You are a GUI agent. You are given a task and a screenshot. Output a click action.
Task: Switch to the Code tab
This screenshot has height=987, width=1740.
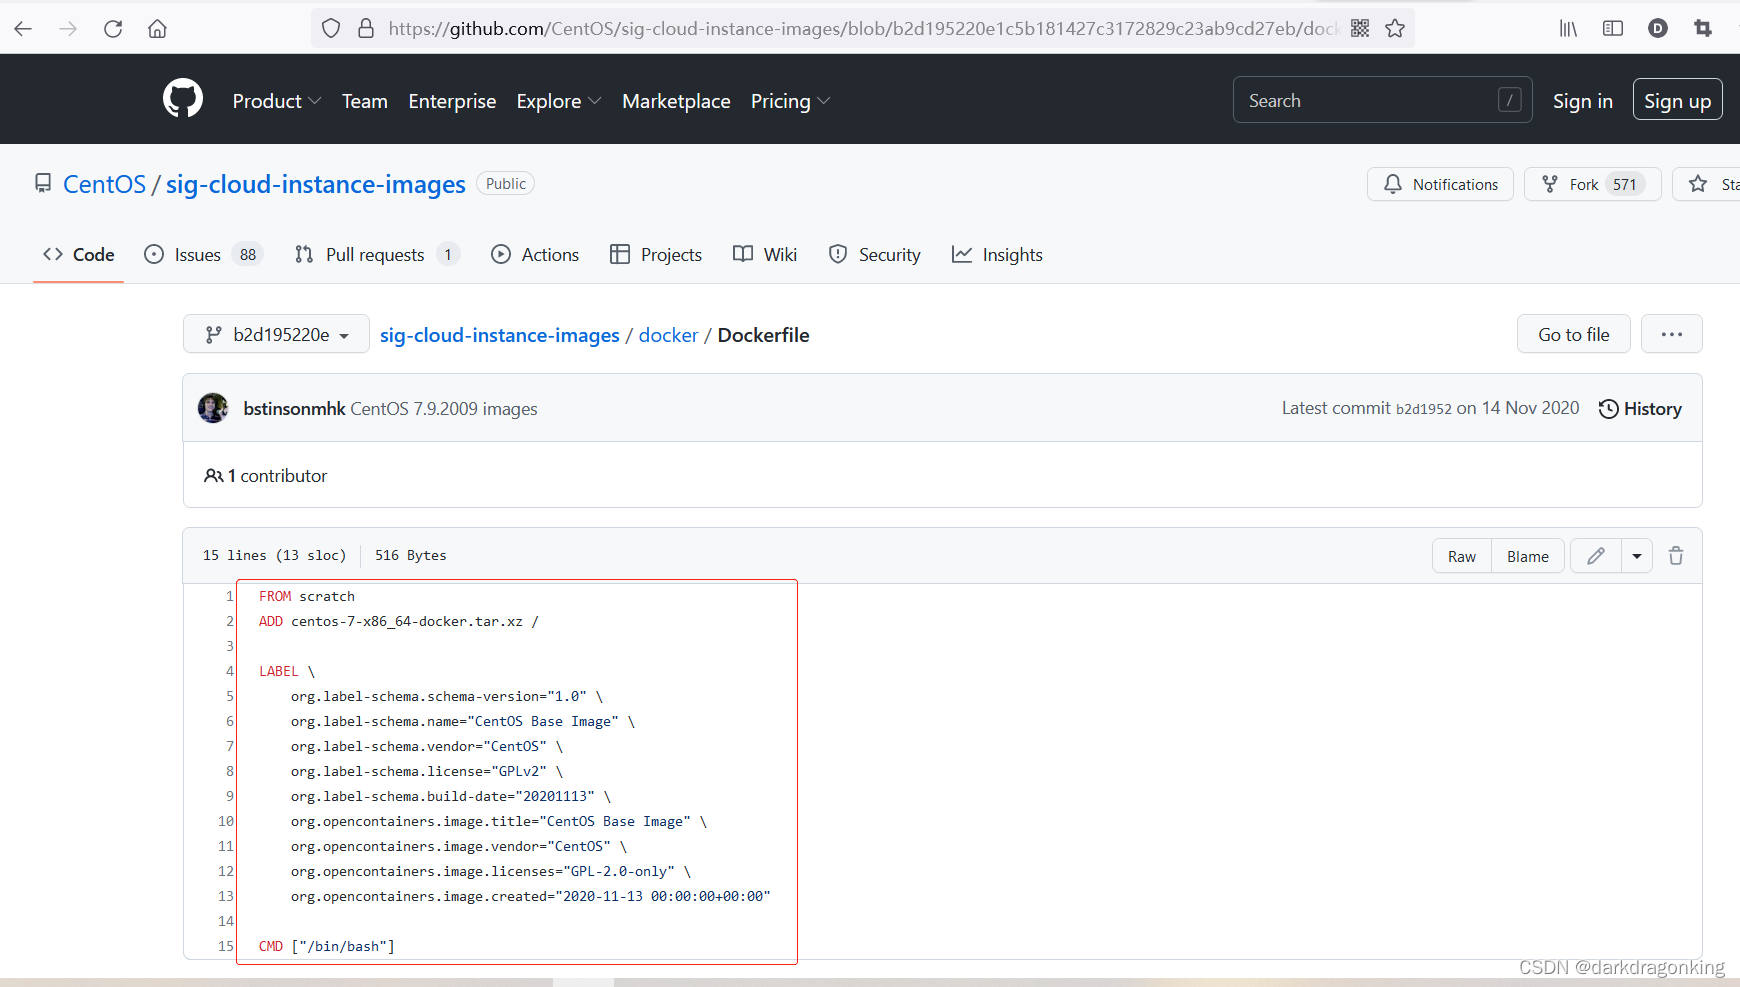pos(78,255)
